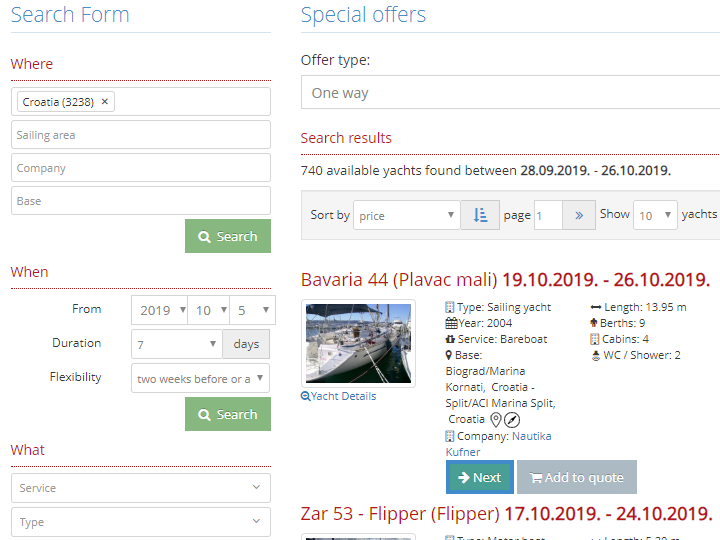Open Bavaria 44 yacht thumbnail image
The width and height of the screenshot is (720, 540).
[358, 344]
